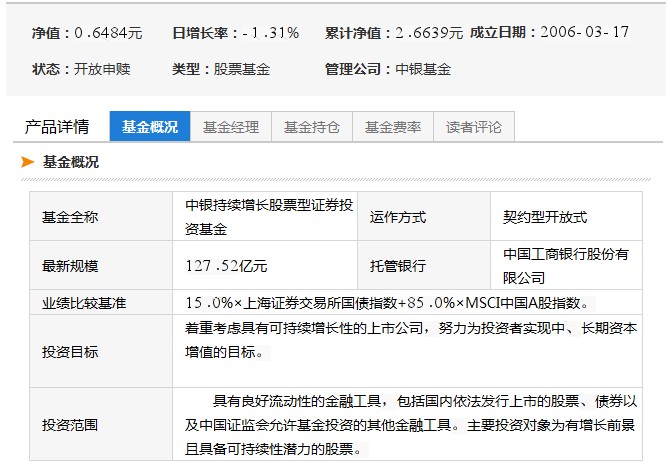
Task: Click the 开放申赎 status value
Action: pyautogui.click(x=103, y=69)
